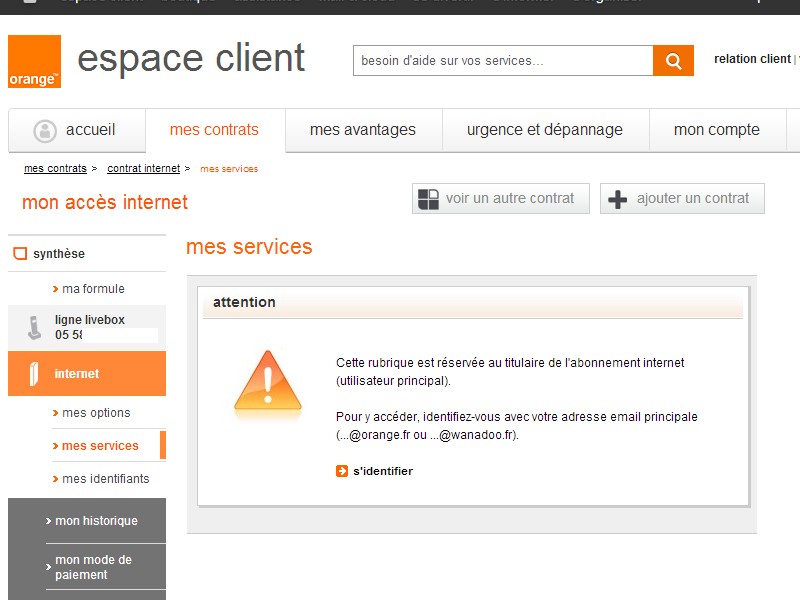
Task: Click the orange arrow beside s'identifier
Action: [x=342, y=471]
